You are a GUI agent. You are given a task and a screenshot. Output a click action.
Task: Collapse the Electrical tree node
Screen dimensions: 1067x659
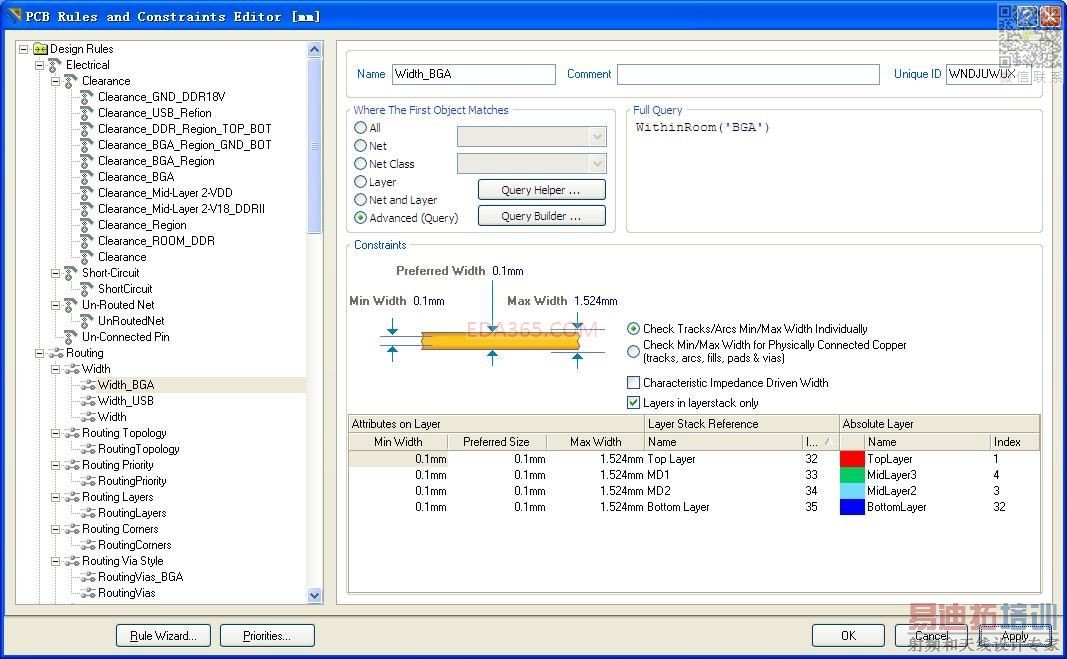tap(39, 65)
